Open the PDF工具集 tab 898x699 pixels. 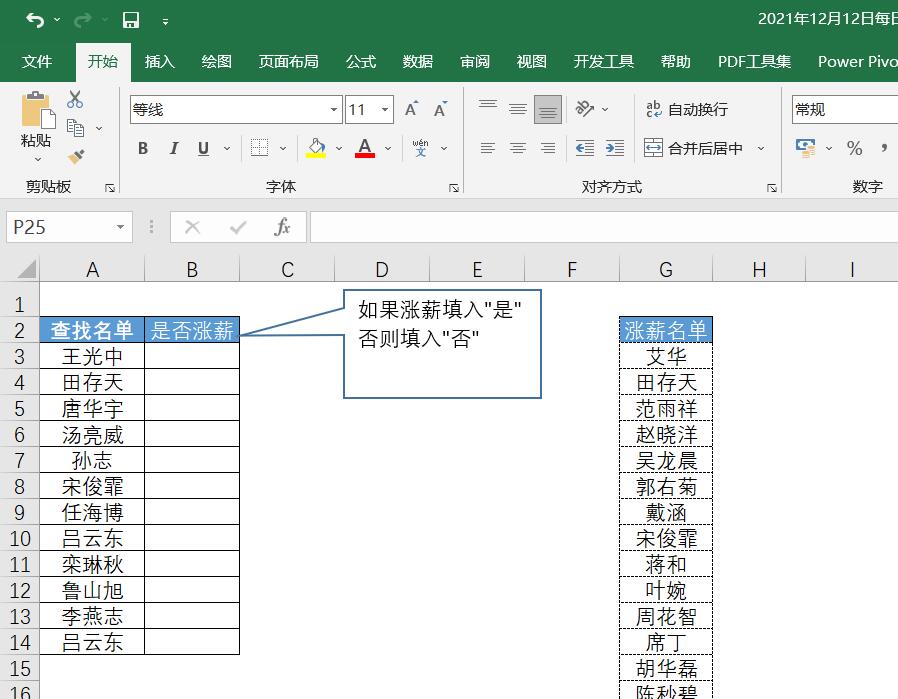(754, 62)
